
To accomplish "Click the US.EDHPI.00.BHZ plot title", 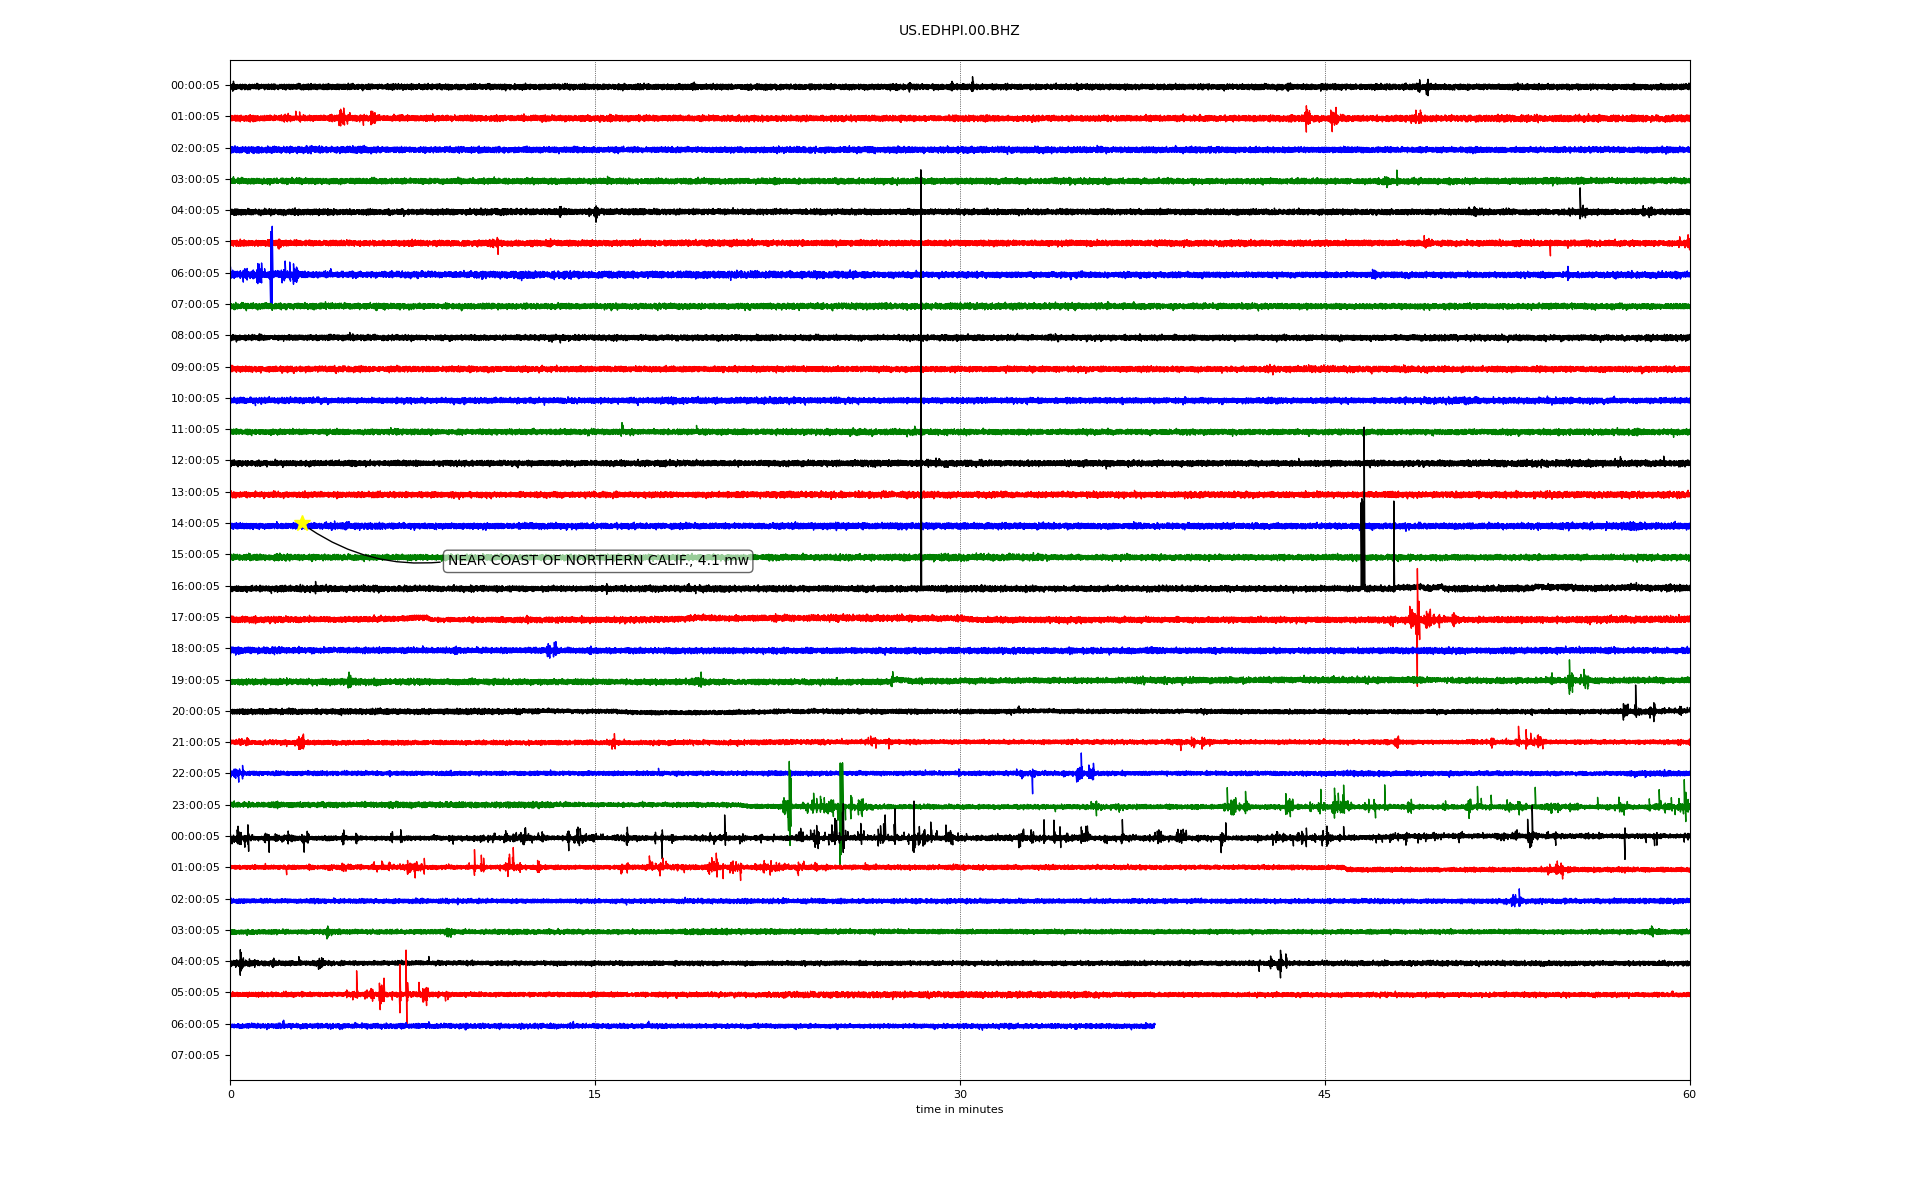I will pos(959,31).
